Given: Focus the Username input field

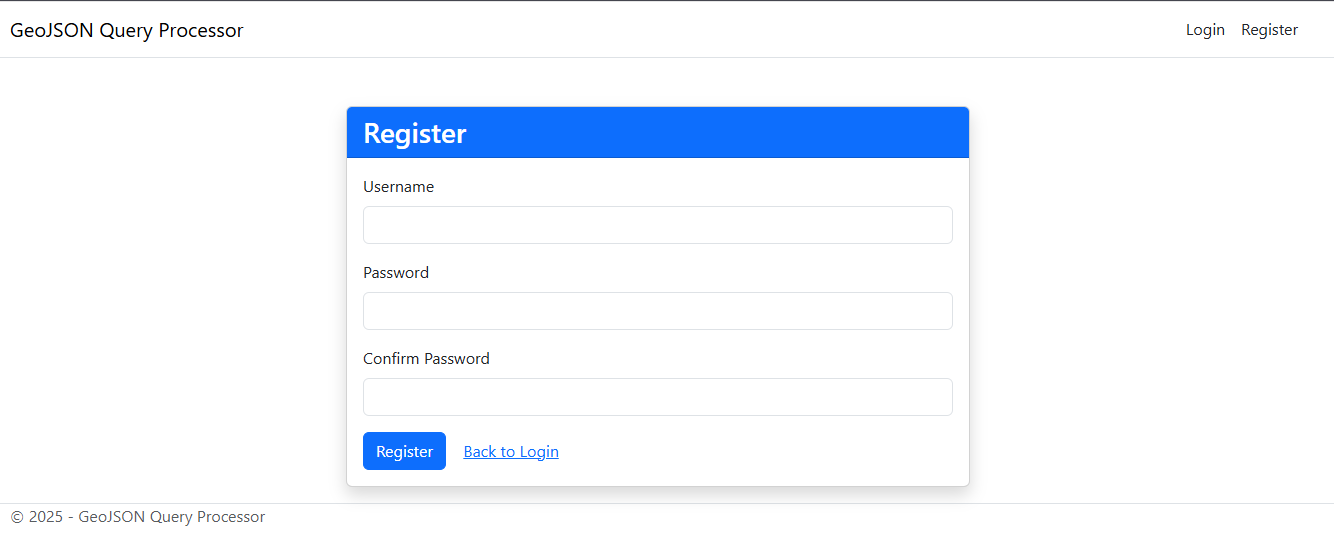Looking at the screenshot, I should click(x=657, y=225).
